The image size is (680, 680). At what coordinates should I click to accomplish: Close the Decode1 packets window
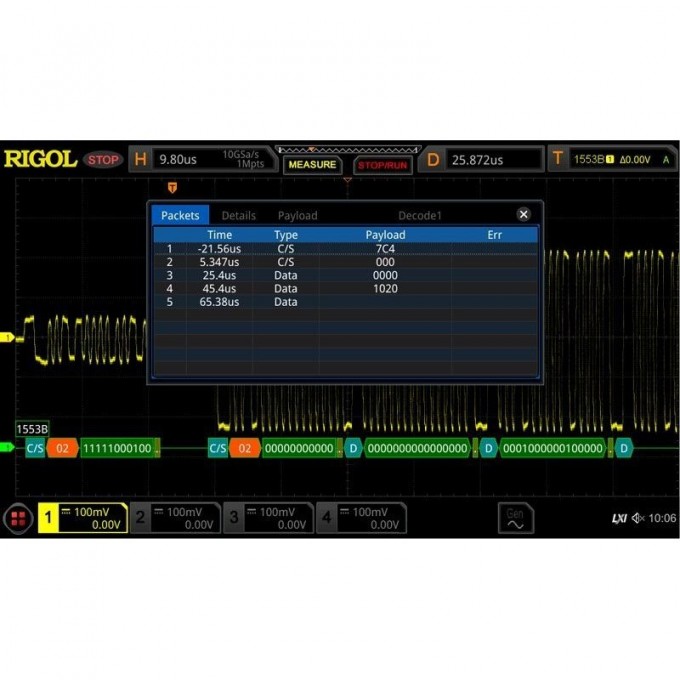click(523, 214)
